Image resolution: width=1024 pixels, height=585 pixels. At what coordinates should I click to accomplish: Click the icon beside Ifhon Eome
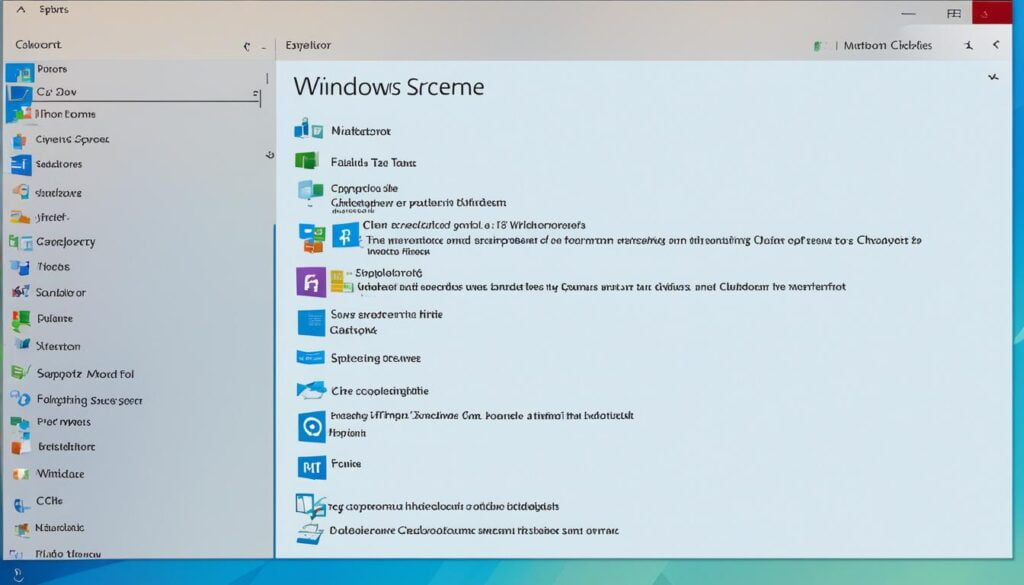click(20, 114)
